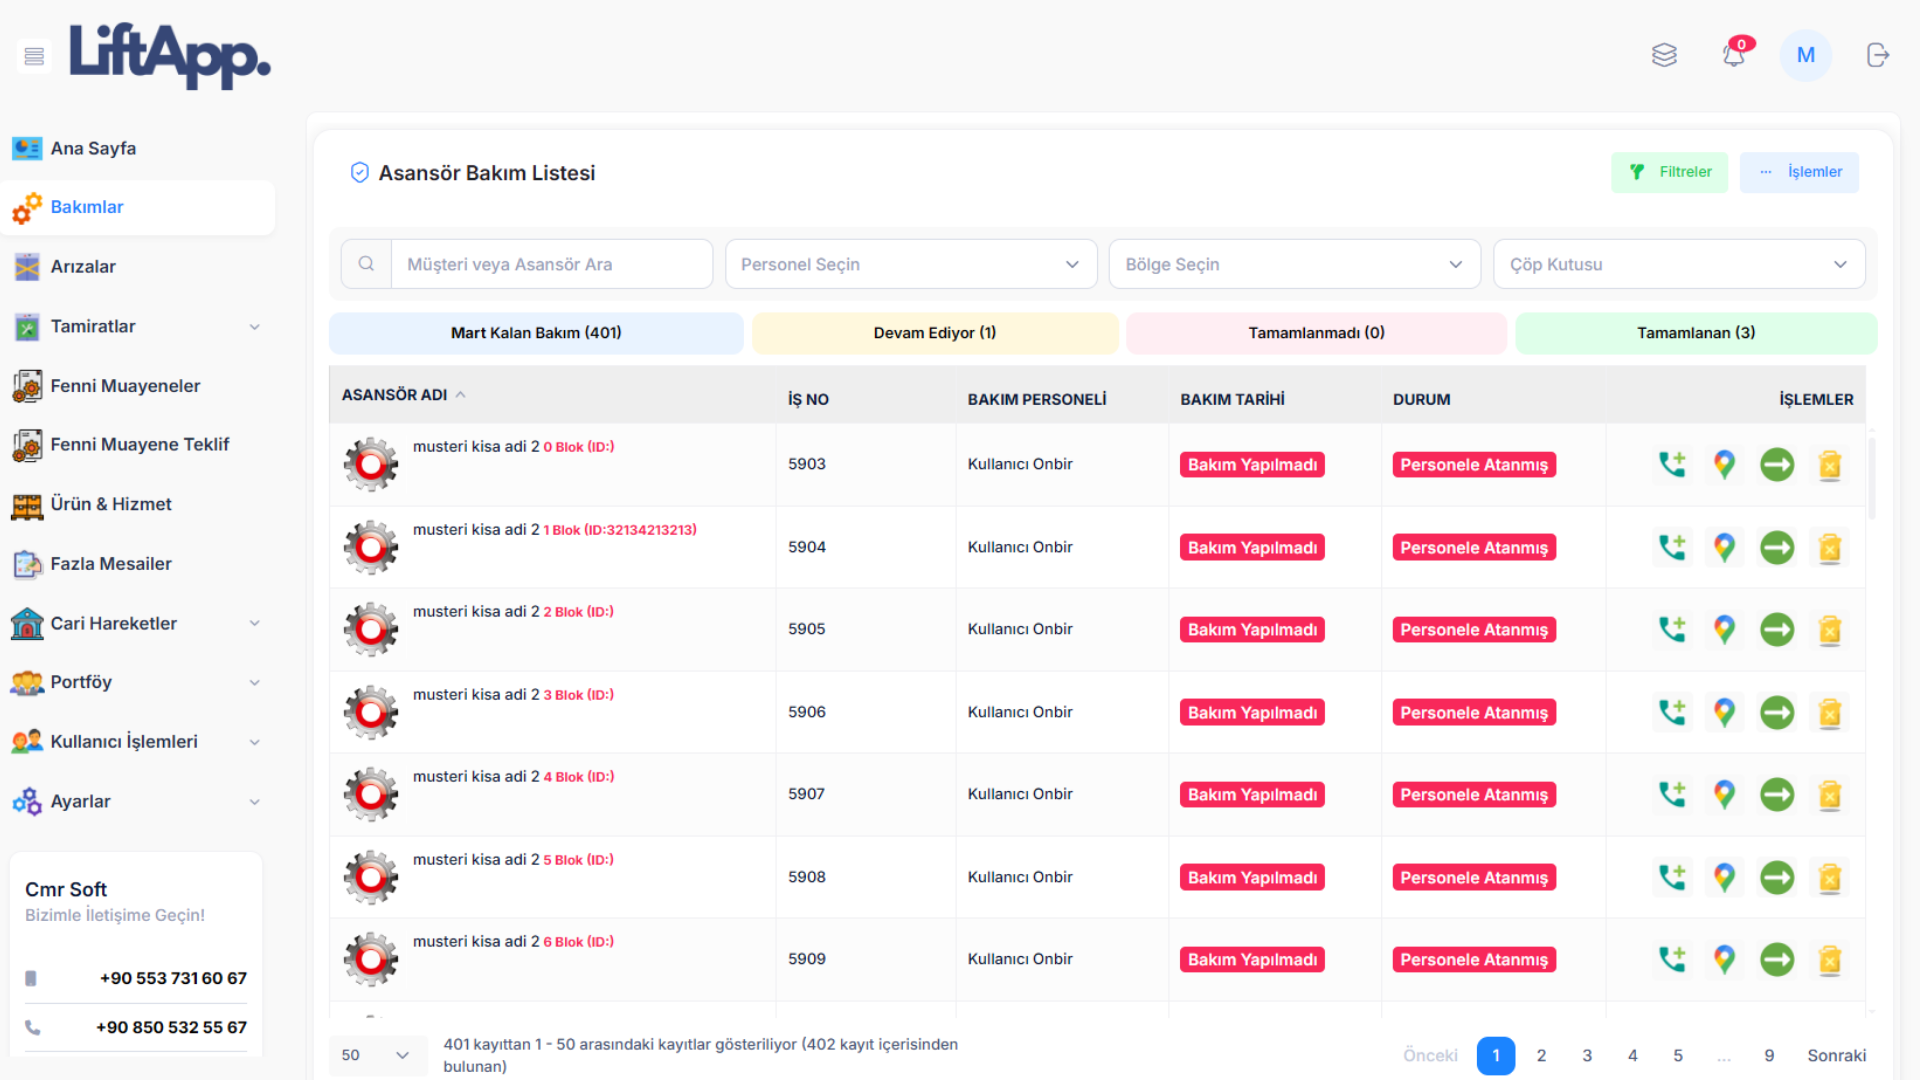Change page size dropdown showing 50
1920x1080 pixels.
click(x=375, y=1055)
